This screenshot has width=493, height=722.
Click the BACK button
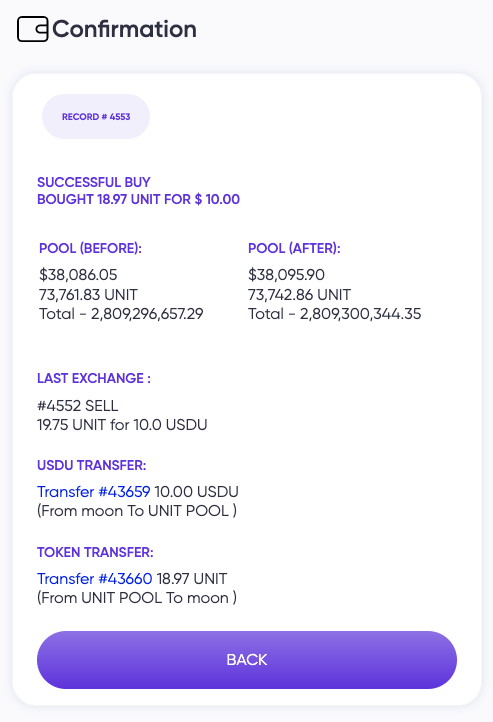click(x=247, y=659)
